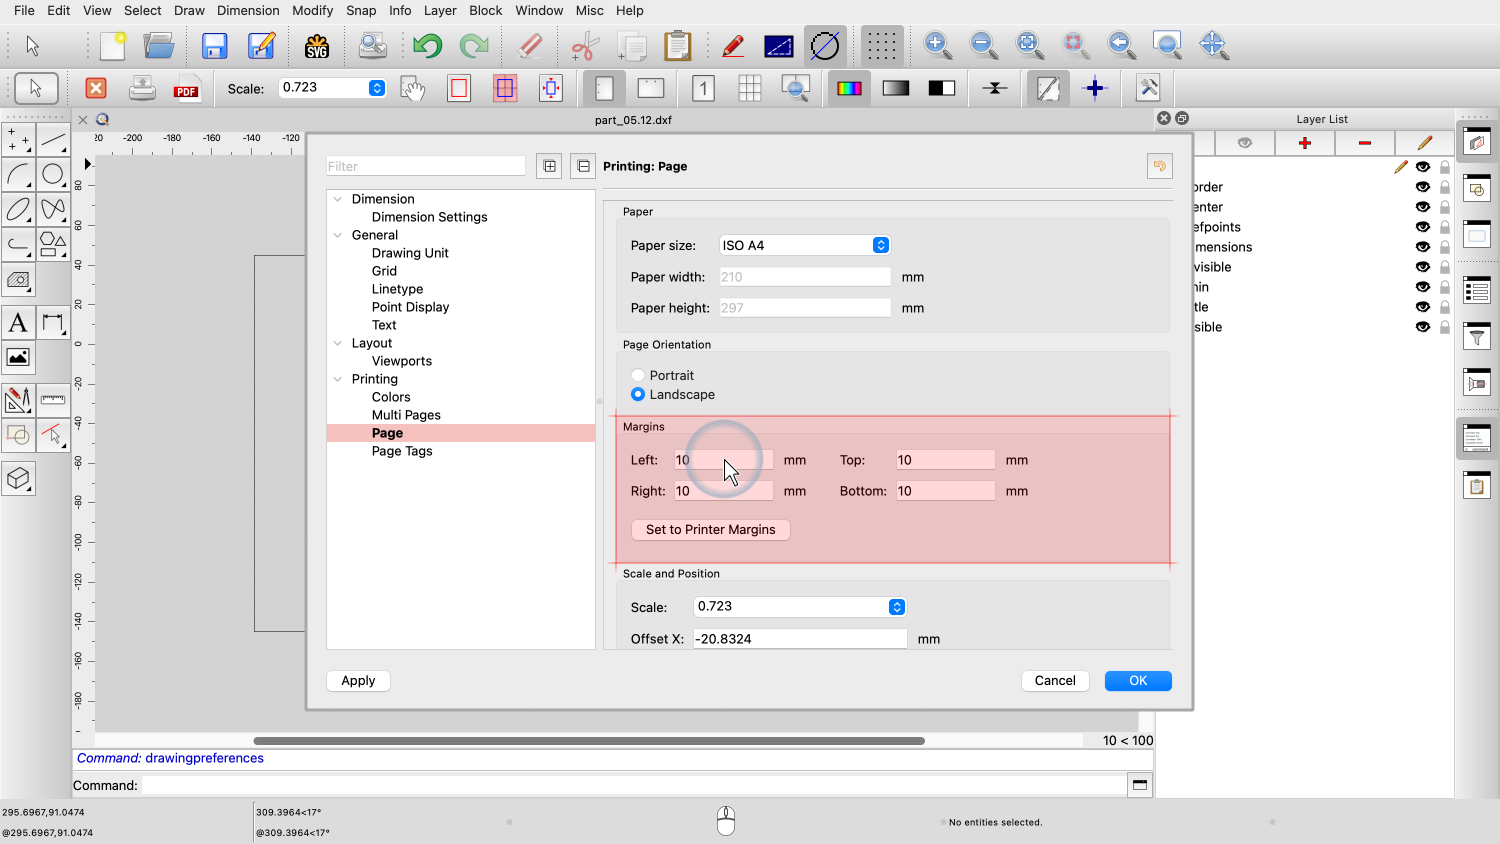Toggle visibility eye of the top layer
The image size is (1500, 844).
[x=1422, y=167]
